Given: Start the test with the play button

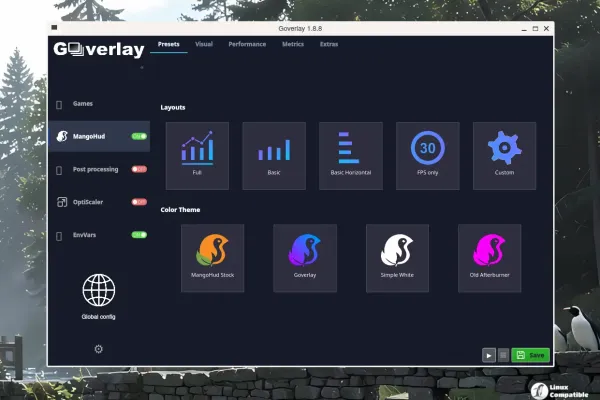Looking at the screenshot, I should coord(489,355).
